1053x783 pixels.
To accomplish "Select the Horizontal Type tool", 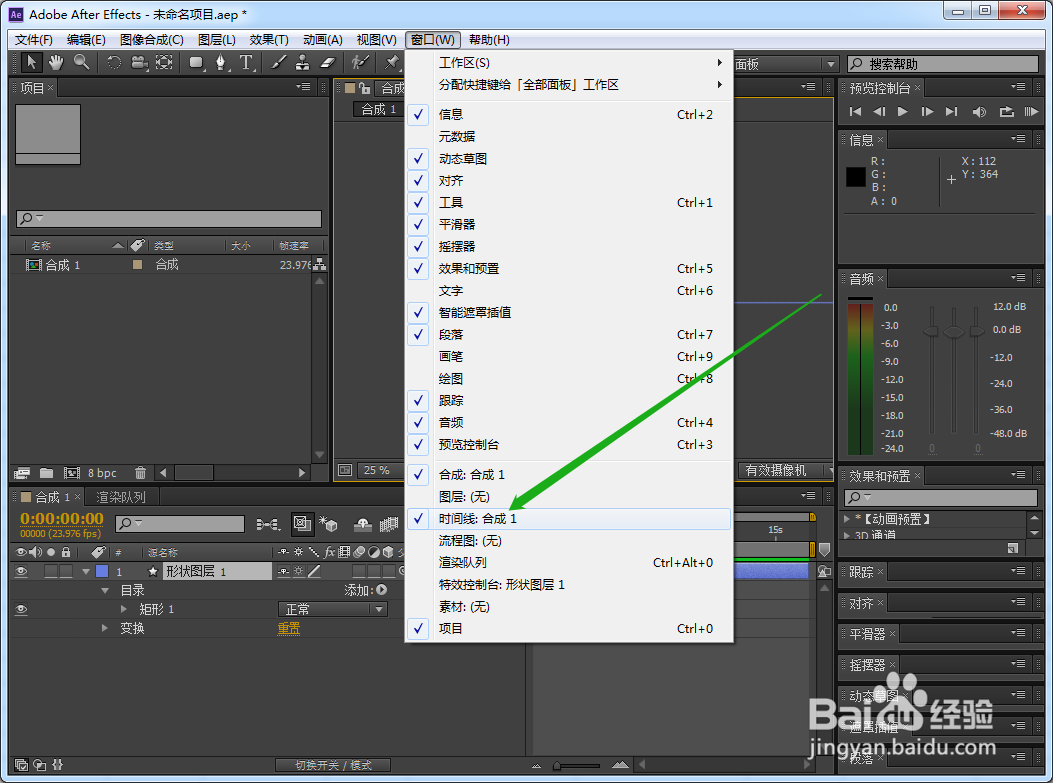I will click(x=246, y=63).
